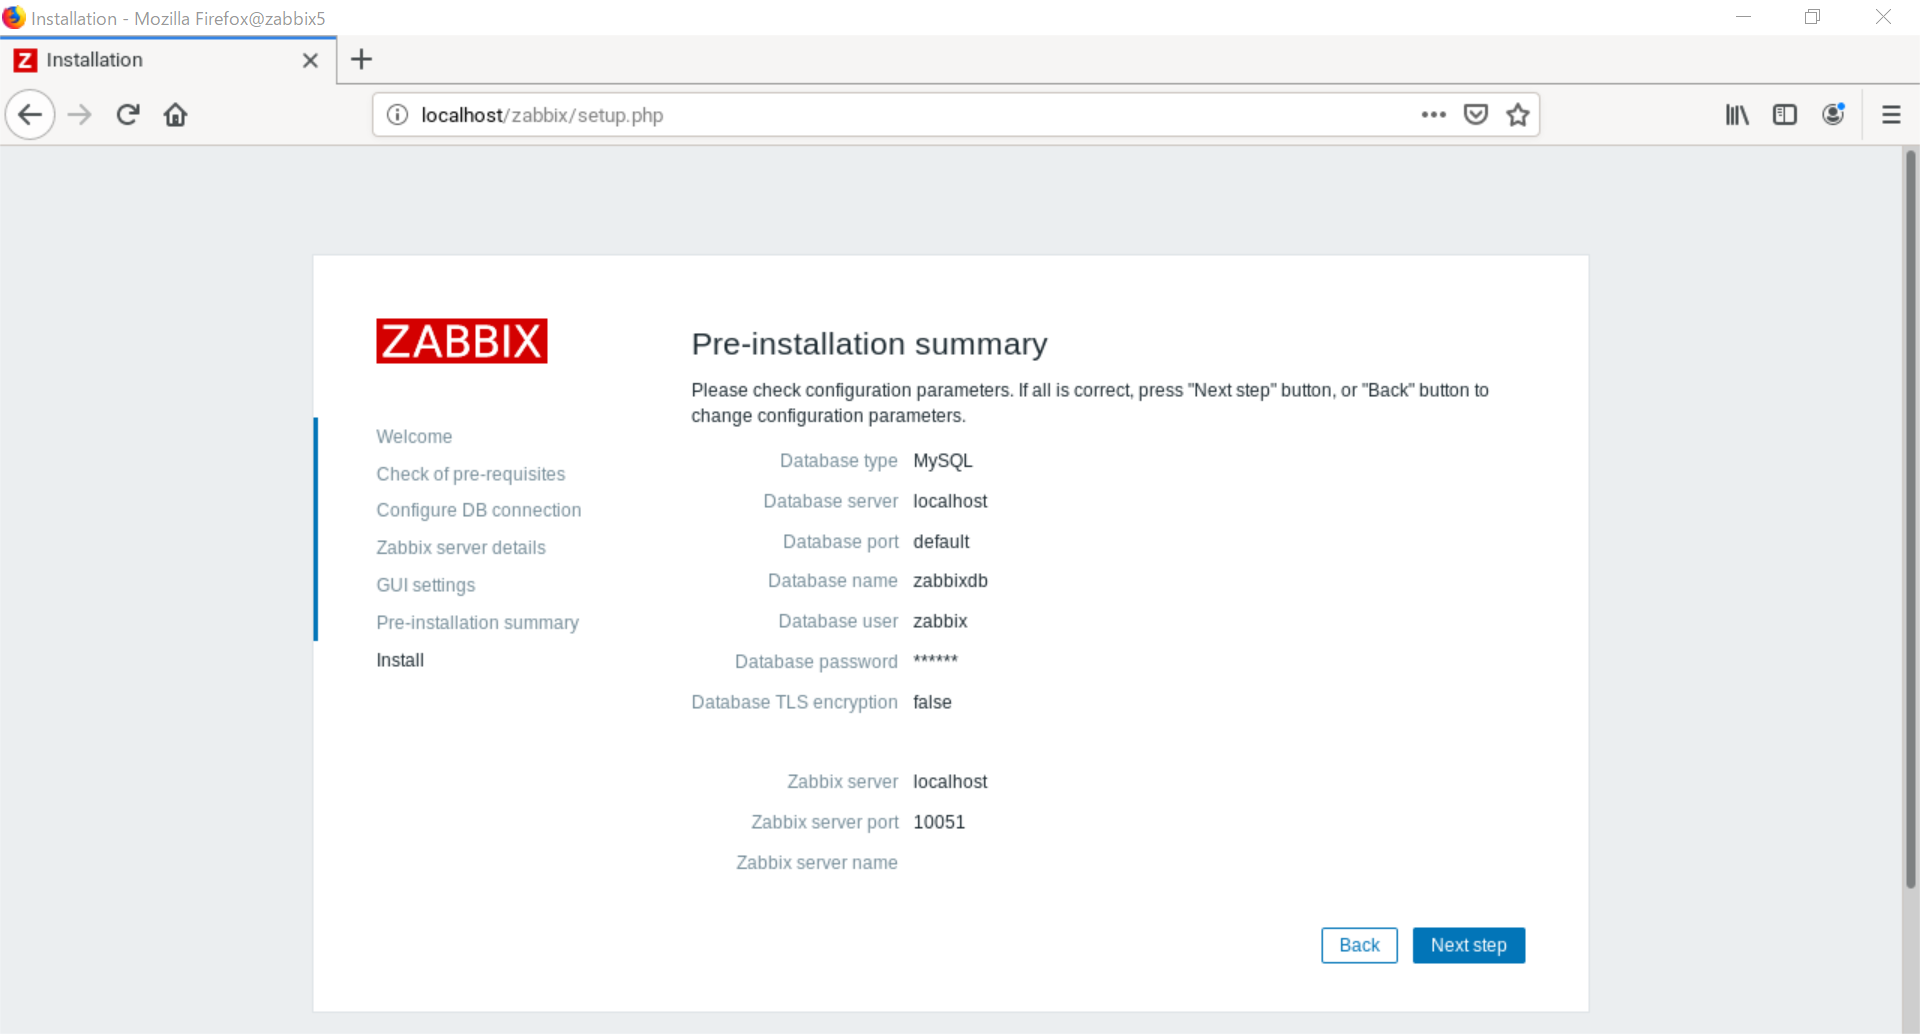The width and height of the screenshot is (1920, 1034).
Task: Click the page vertical scrollbar
Action: click(x=1910, y=518)
